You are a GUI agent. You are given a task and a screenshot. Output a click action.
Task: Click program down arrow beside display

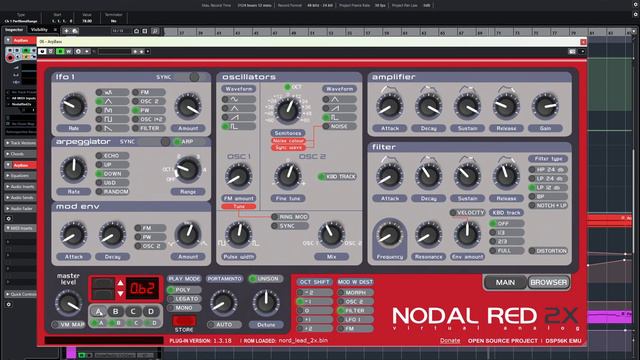[120, 293]
